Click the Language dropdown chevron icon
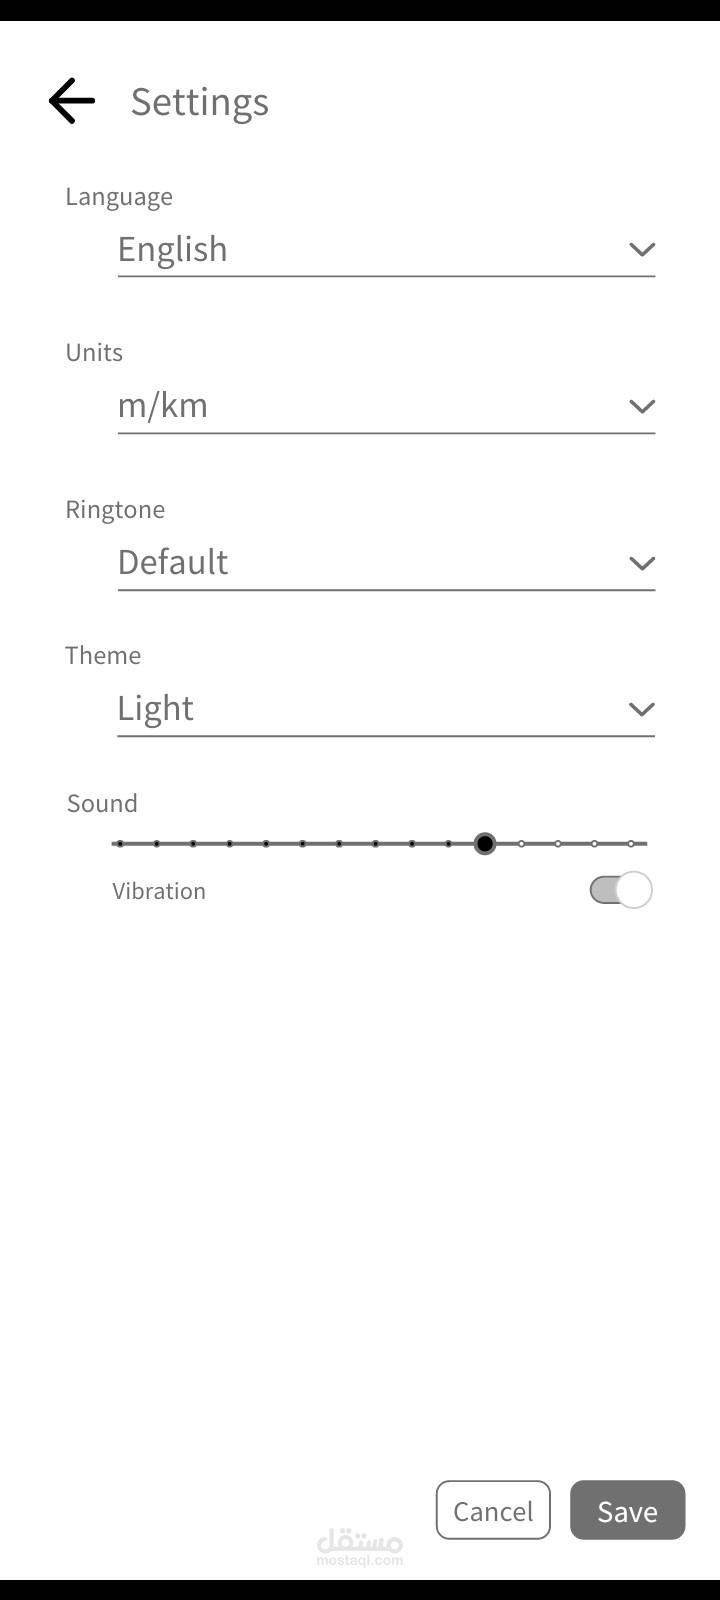The height and width of the screenshot is (1600, 720). point(641,249)
